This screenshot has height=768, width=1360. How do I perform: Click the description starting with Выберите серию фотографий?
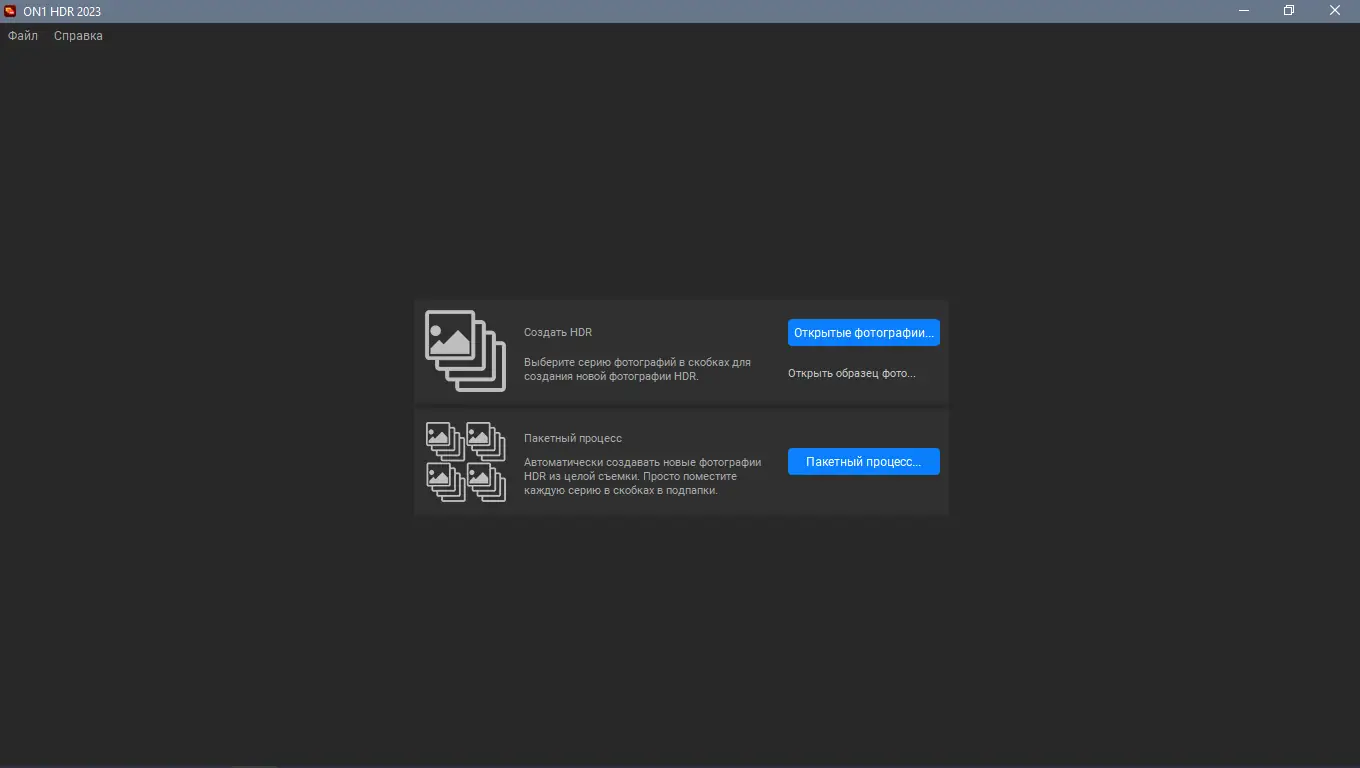pos(637,370)
